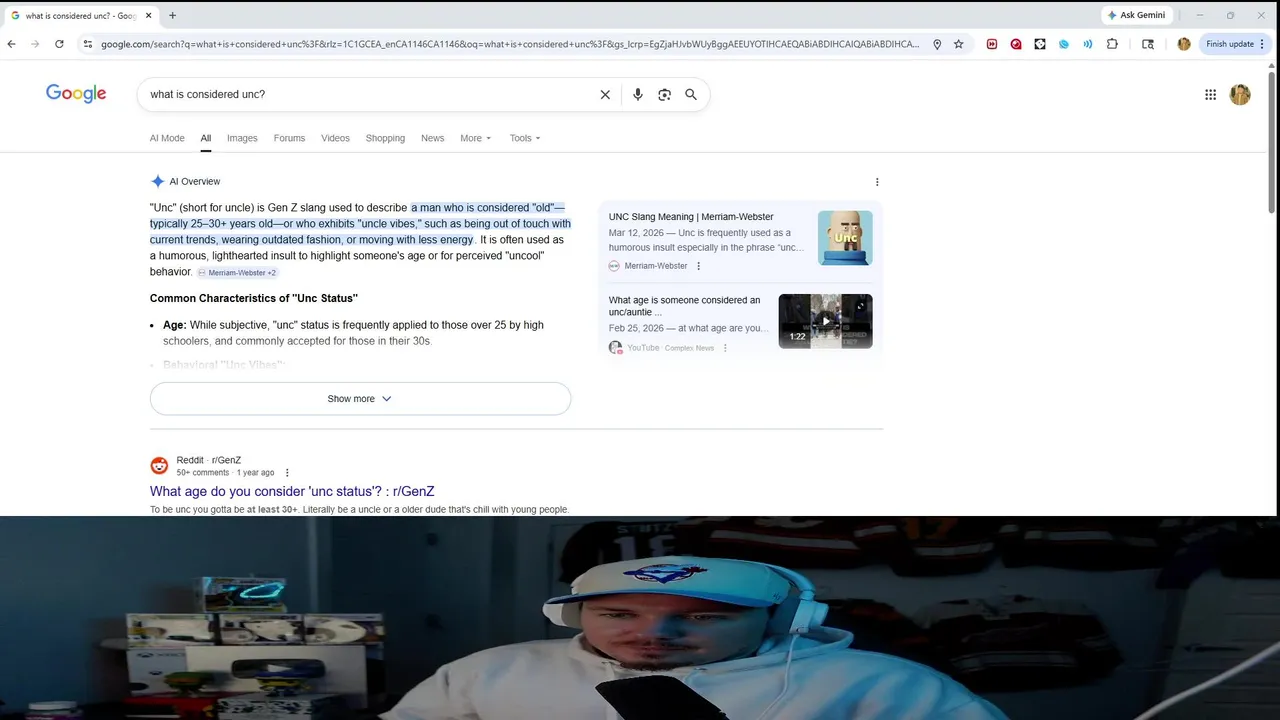Submit the search with the magnifier icon
Image resolution: width=1280 pixels, height=720 pixels.
point(691,94)
